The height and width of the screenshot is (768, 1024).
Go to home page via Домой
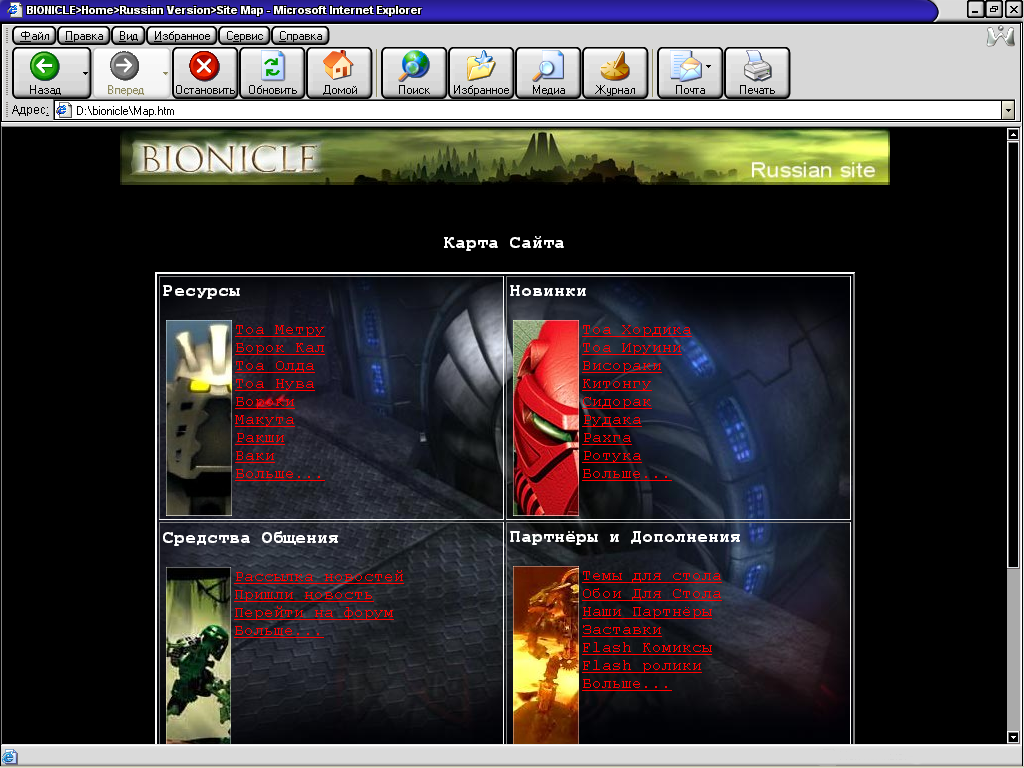(x=340, y=73)
